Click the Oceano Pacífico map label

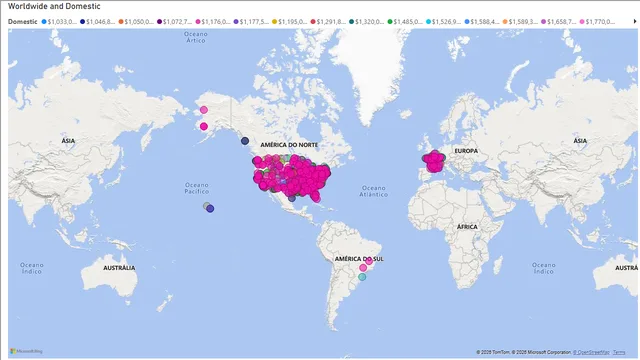click(x=197, y=188)
